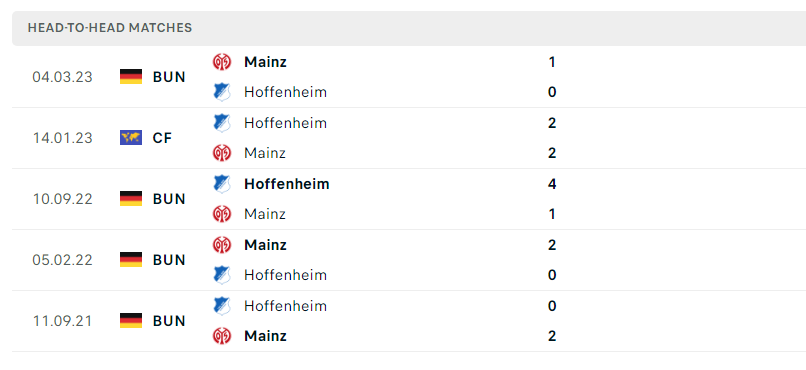Click Mainz crest in 11.09.21 match
Screen dimensions: 806x370
click(222, 336)
